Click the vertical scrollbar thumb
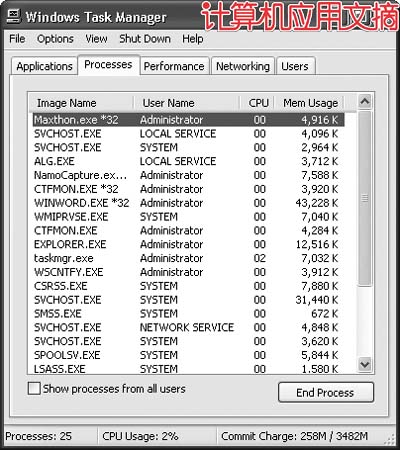Image resolution: width=400 pixels, height=450 pixels. coord(365,198)
